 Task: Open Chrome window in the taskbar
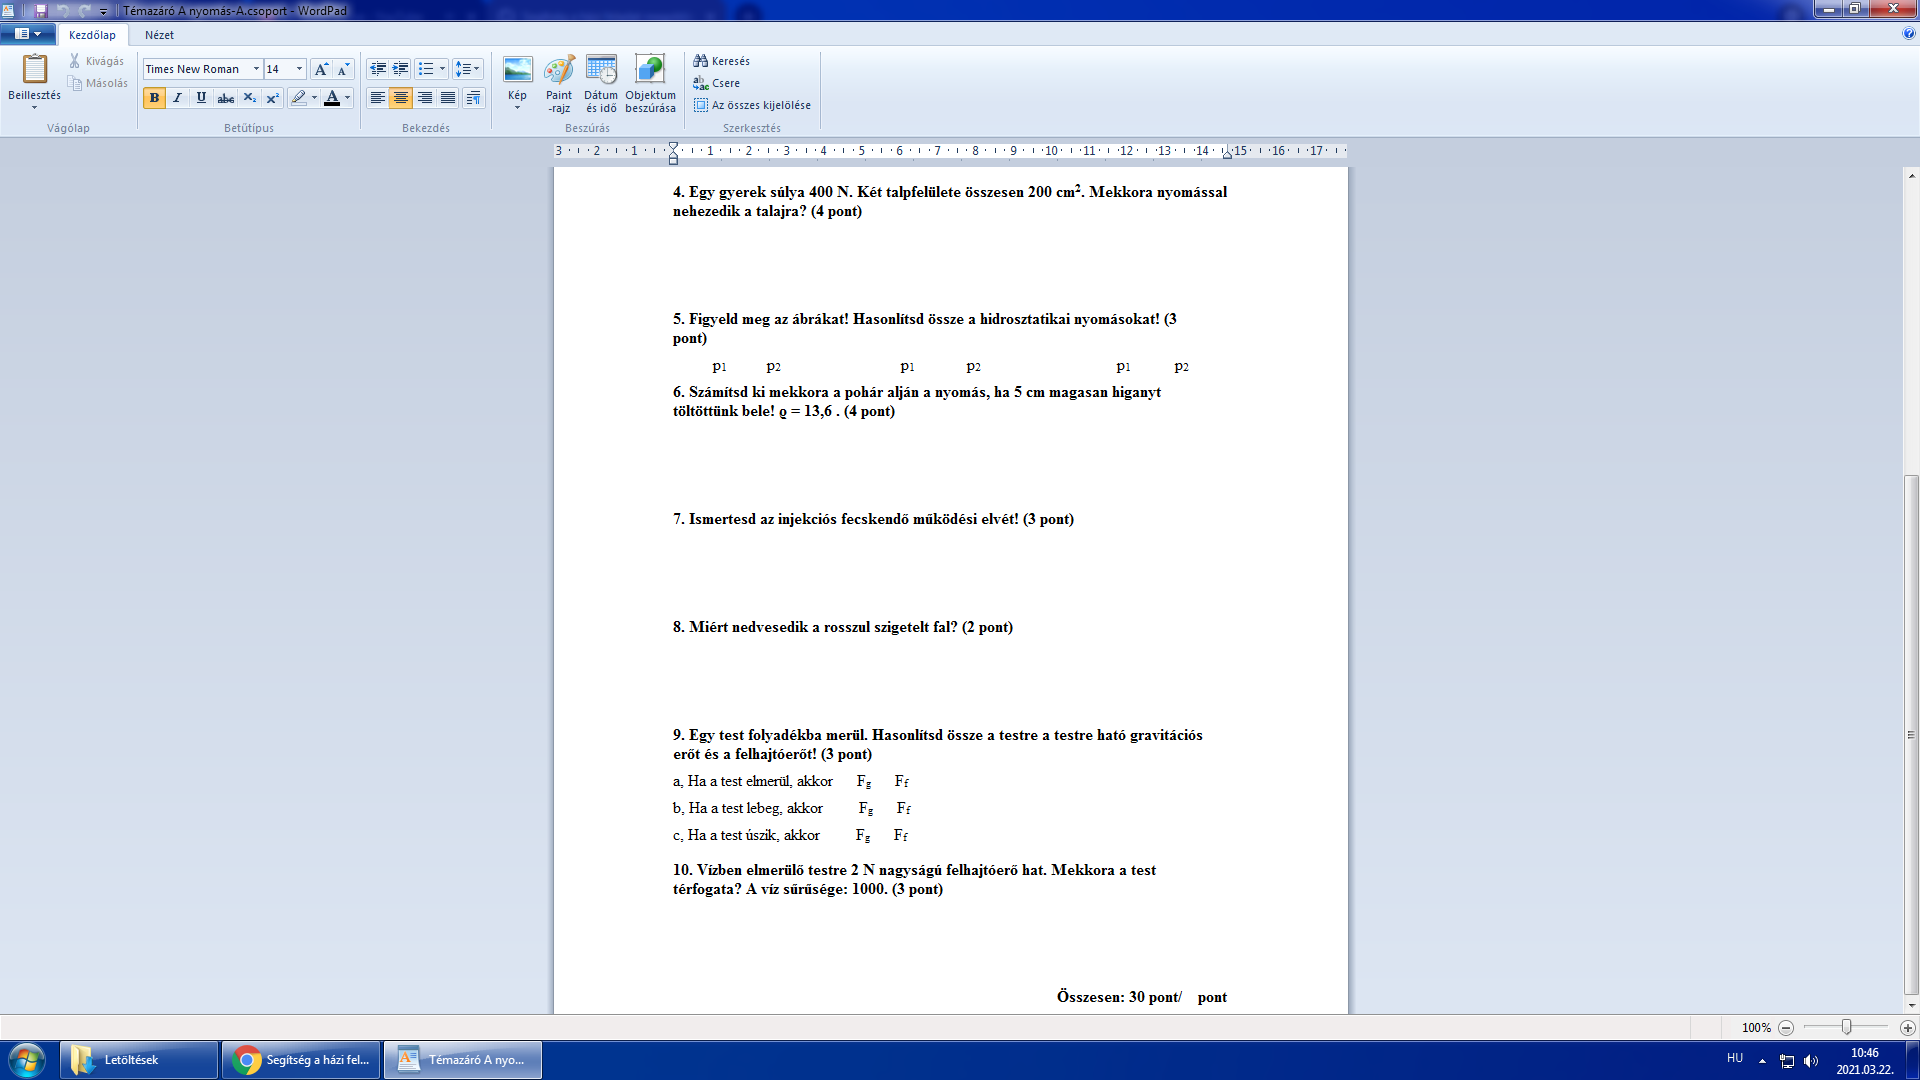click(301, 1060)
